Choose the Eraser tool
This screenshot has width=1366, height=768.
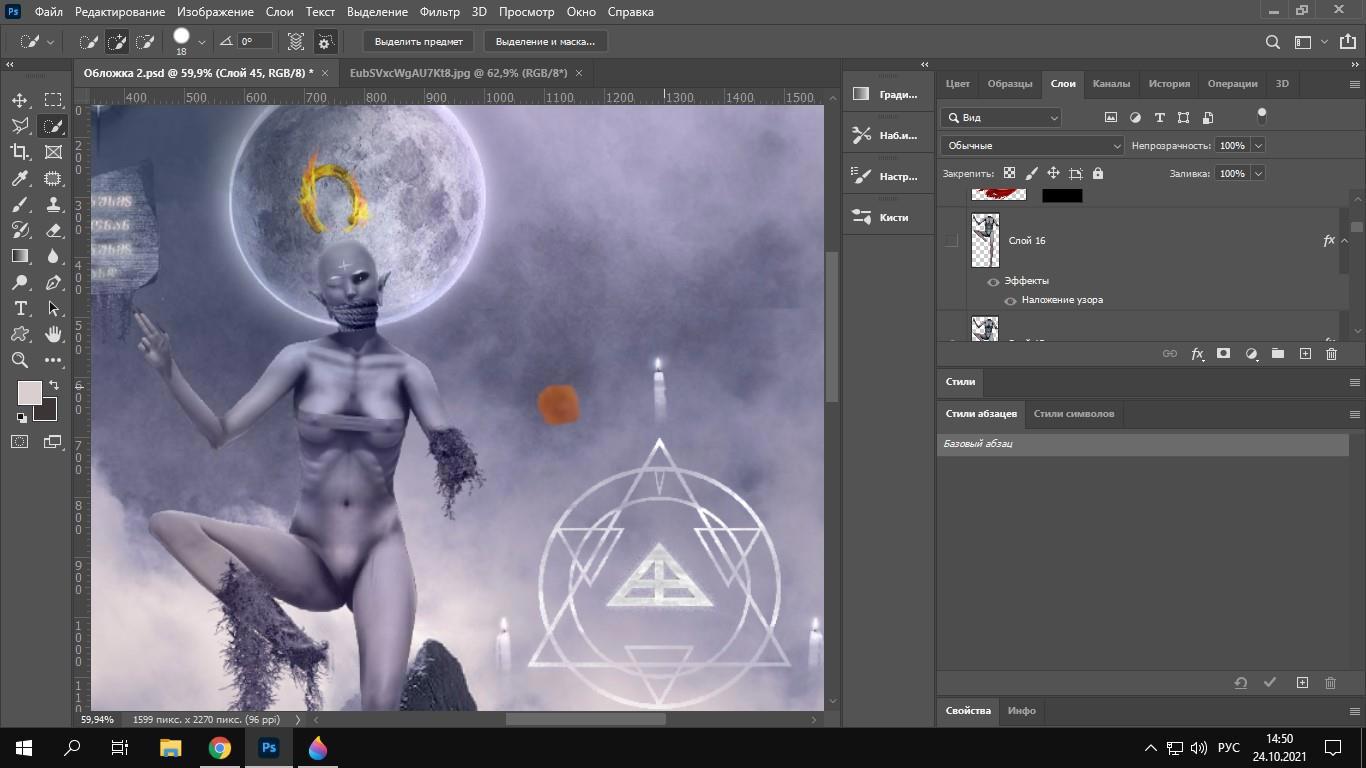click(54, 230)
